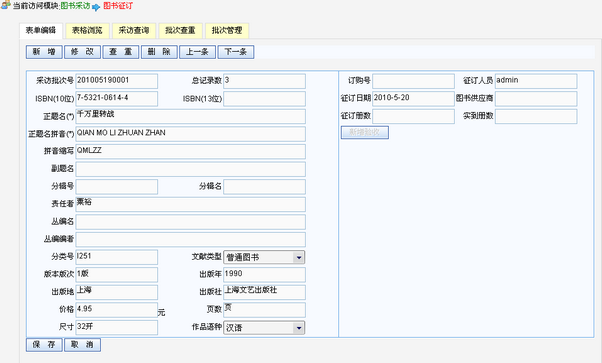
Task: Open the 图书采访 breadcrumb link
Action: tap(75, 6)
